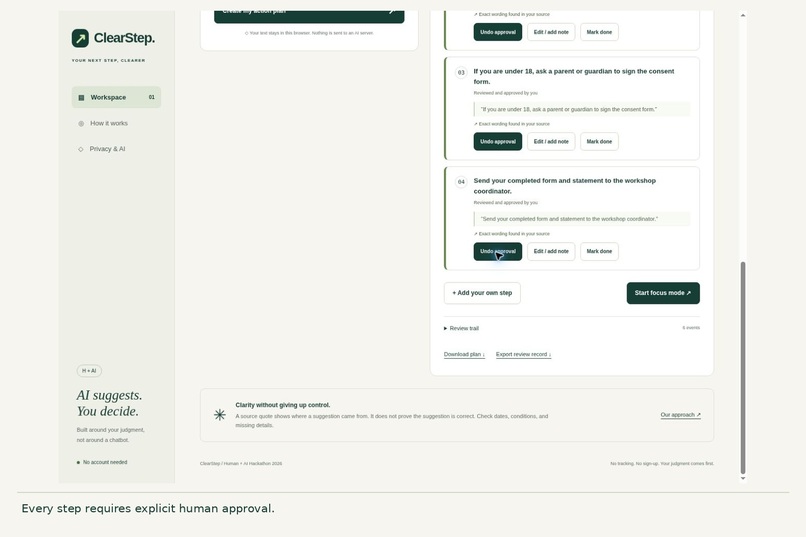
Task: Click the H + AI badge
Action: (x=89, y=371)
